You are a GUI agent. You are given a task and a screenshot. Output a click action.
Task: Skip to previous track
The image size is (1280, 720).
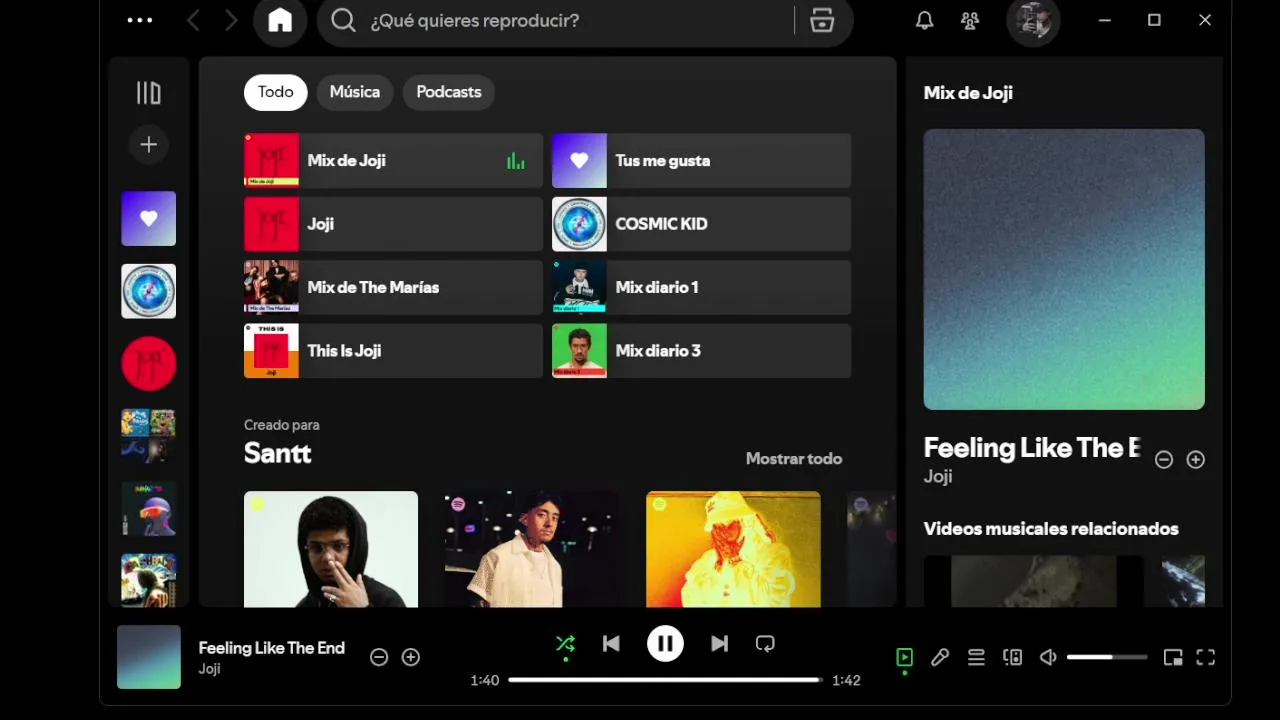(x=612, y=644)
